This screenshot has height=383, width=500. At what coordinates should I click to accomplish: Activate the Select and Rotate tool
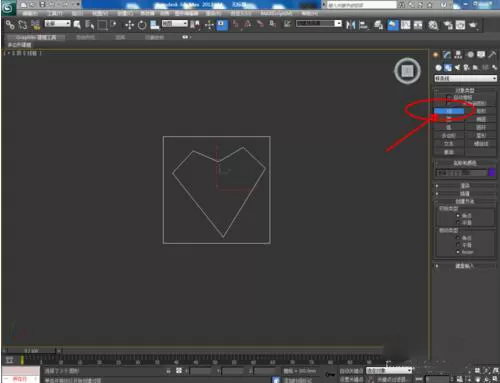pos(142,25)
